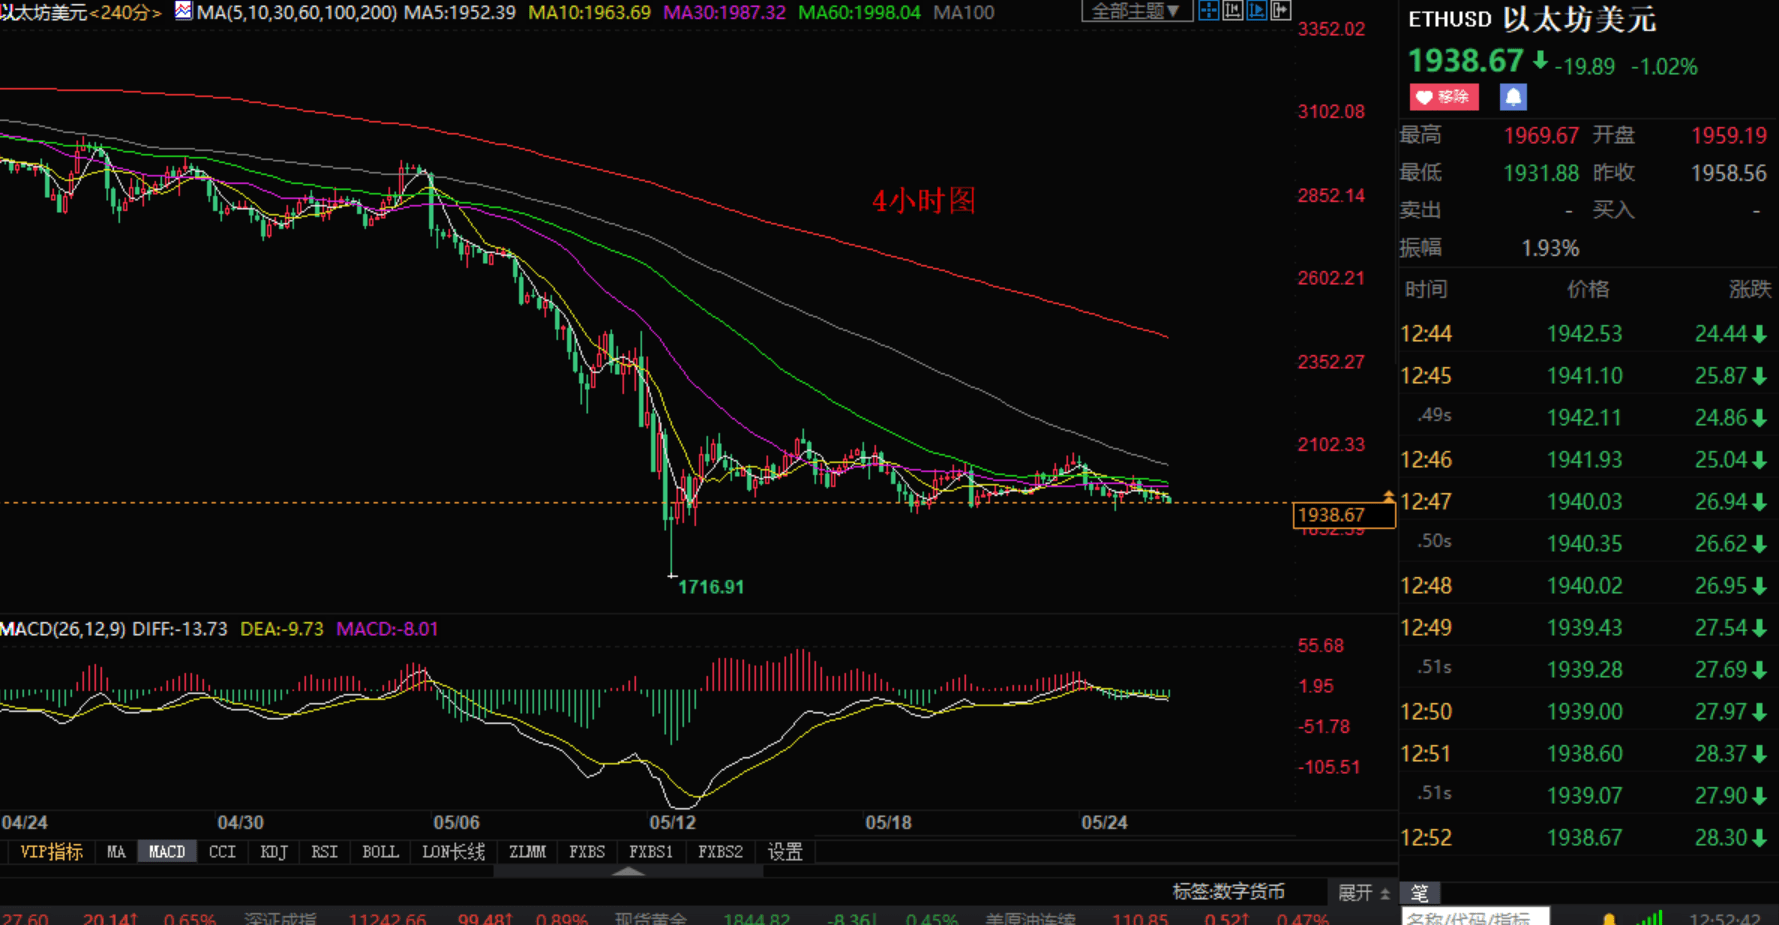Screen dimensions: 1779x925
Task: Click the blue price alert bell icon
Action: [1512, 97]
